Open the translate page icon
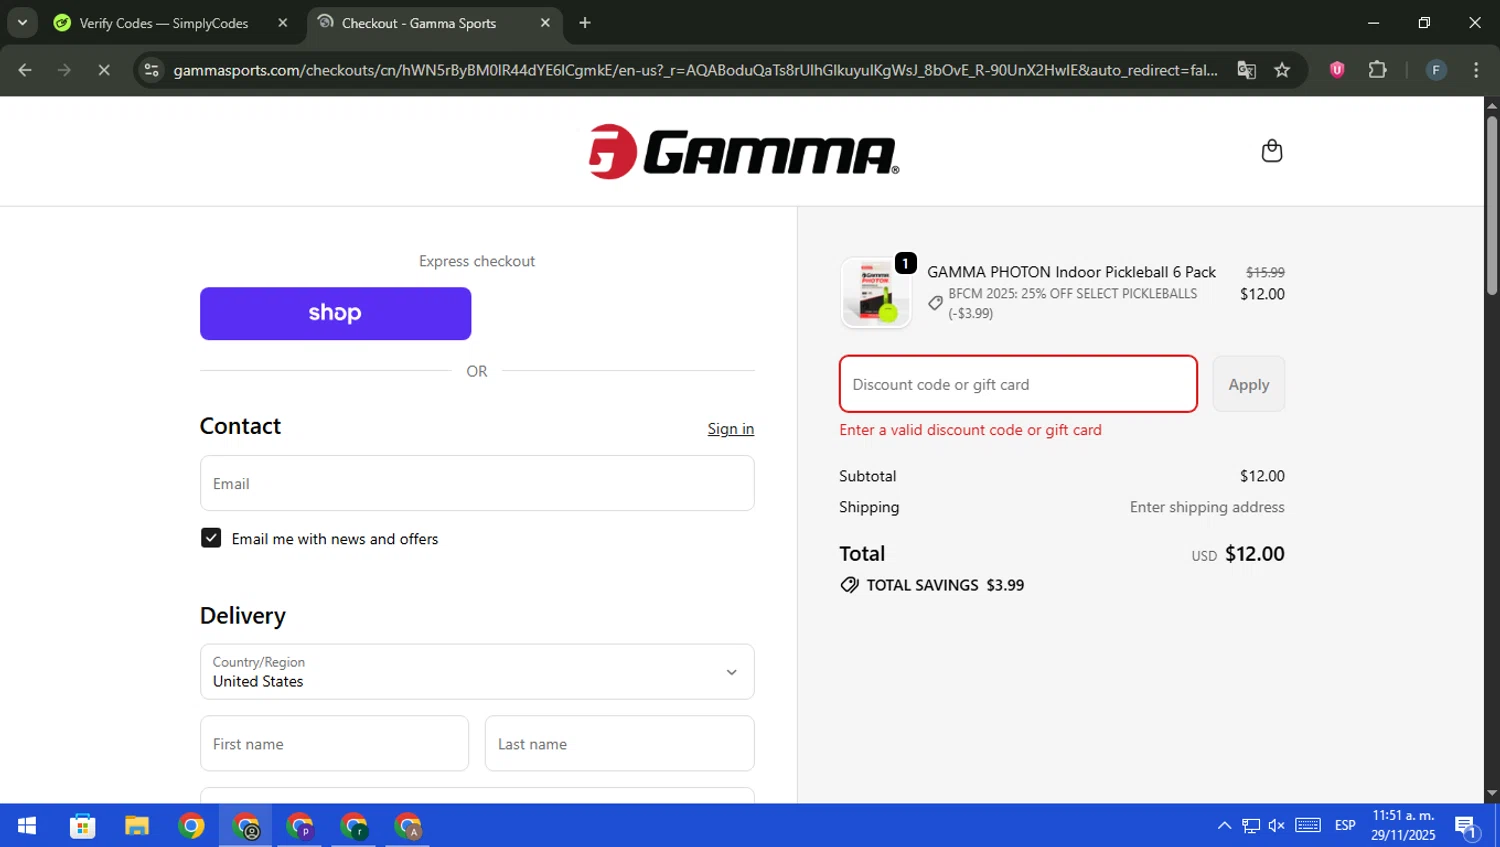Screen dimensions: 1500x847 [1246, 70]
